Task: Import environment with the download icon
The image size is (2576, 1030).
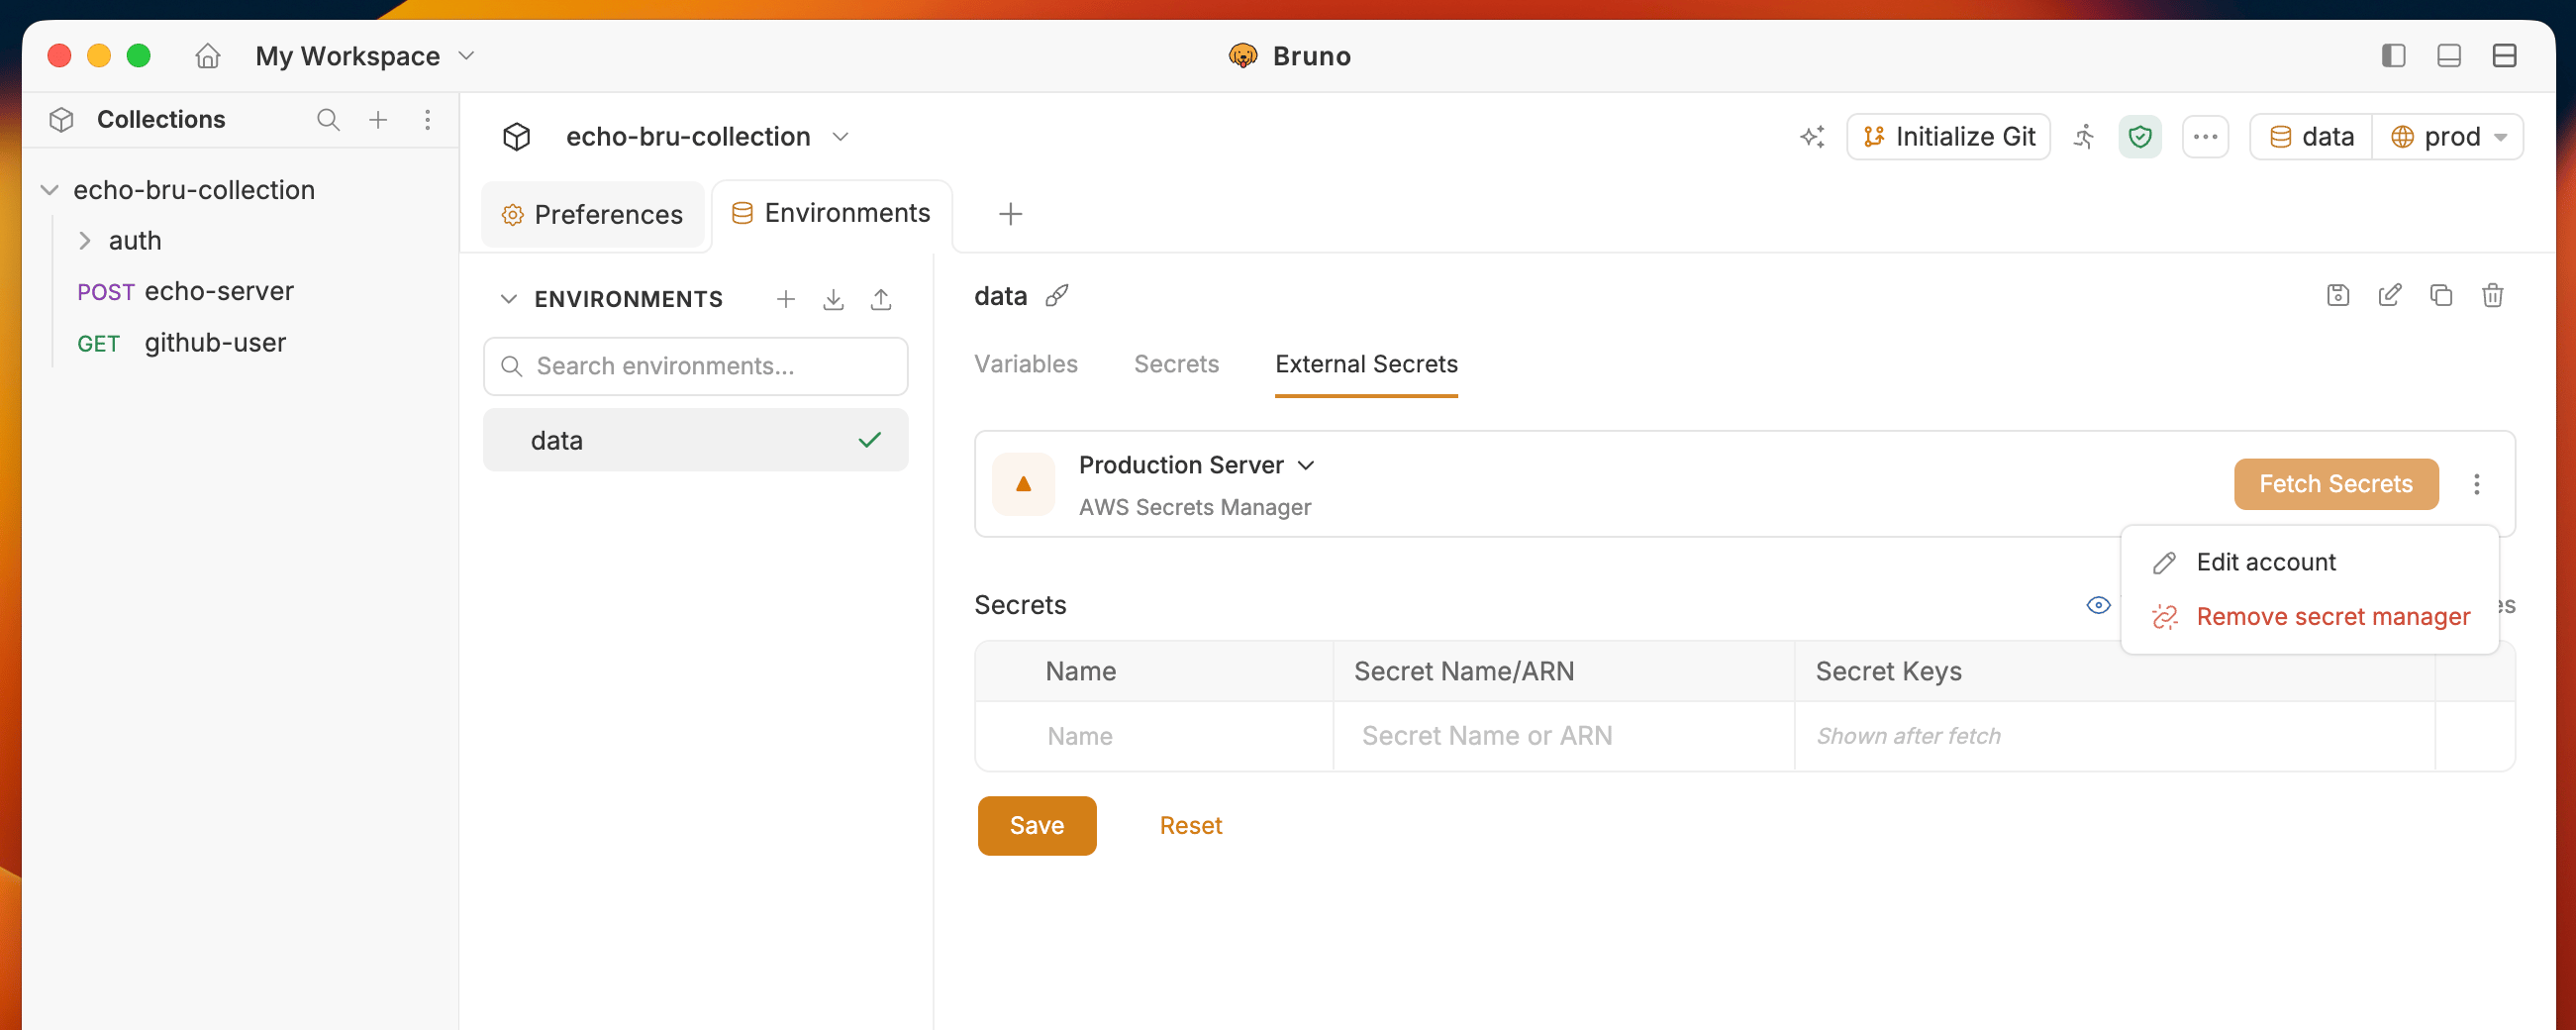Action: click(833, 299)
